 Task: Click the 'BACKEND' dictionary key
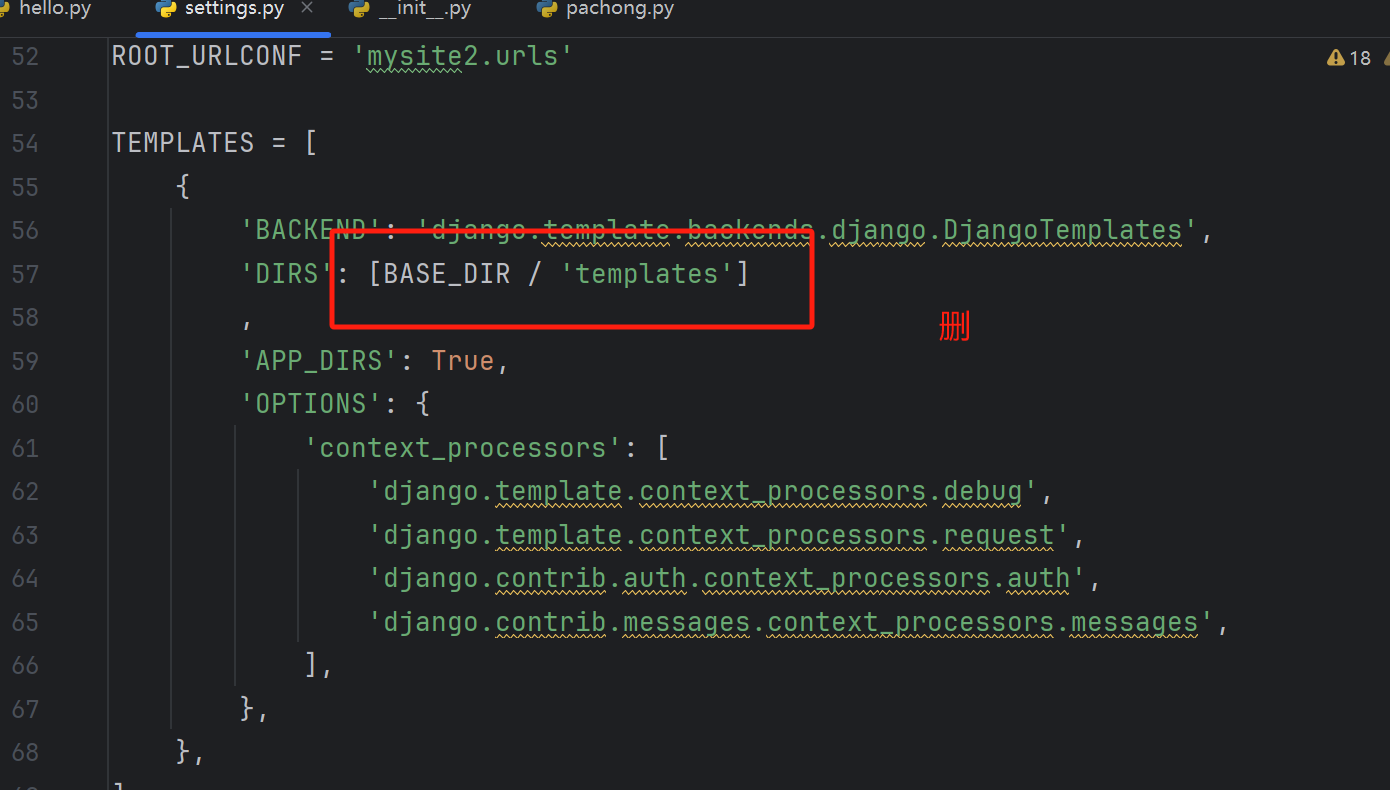click(x=311, y=230)
